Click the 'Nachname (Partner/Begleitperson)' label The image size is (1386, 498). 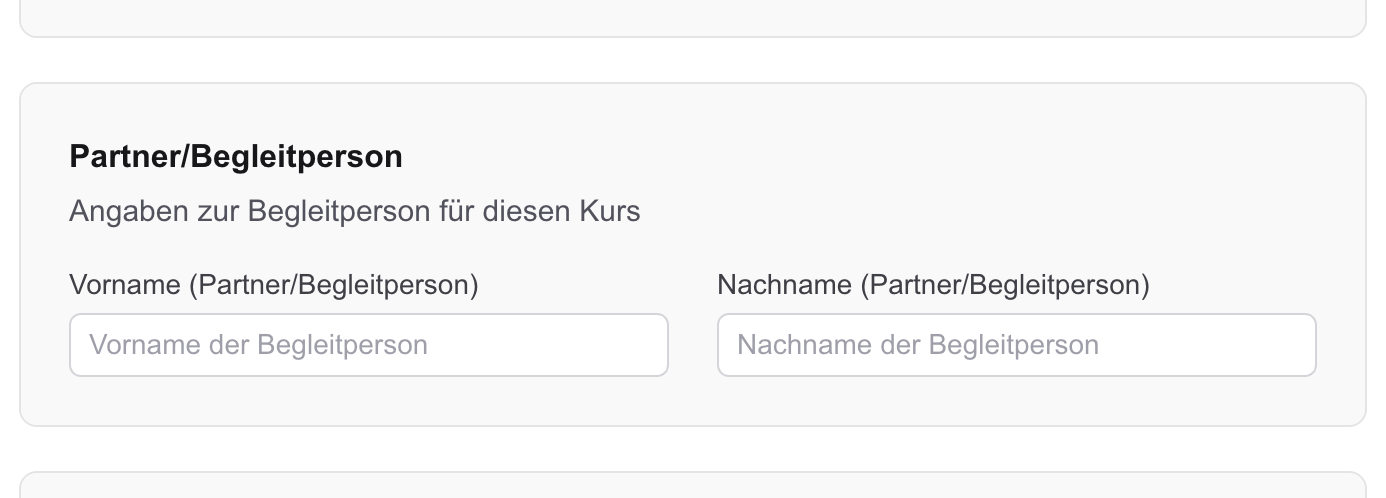pyautogui.click(x=933, y=285)
